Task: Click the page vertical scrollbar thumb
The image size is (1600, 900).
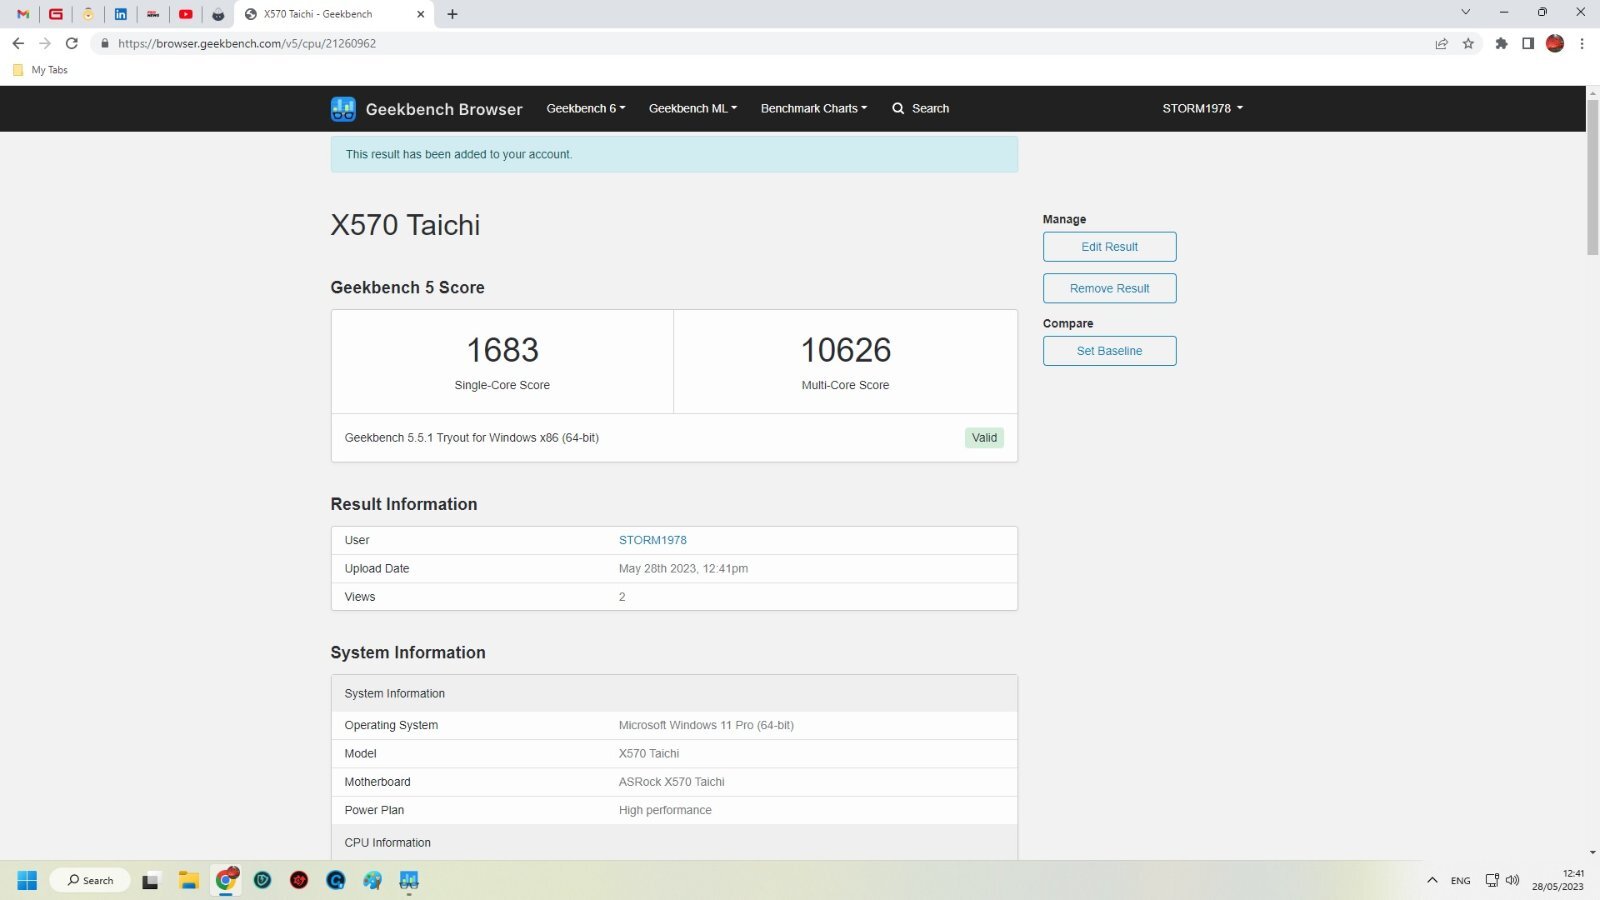Action: [x=1592, y=177]
